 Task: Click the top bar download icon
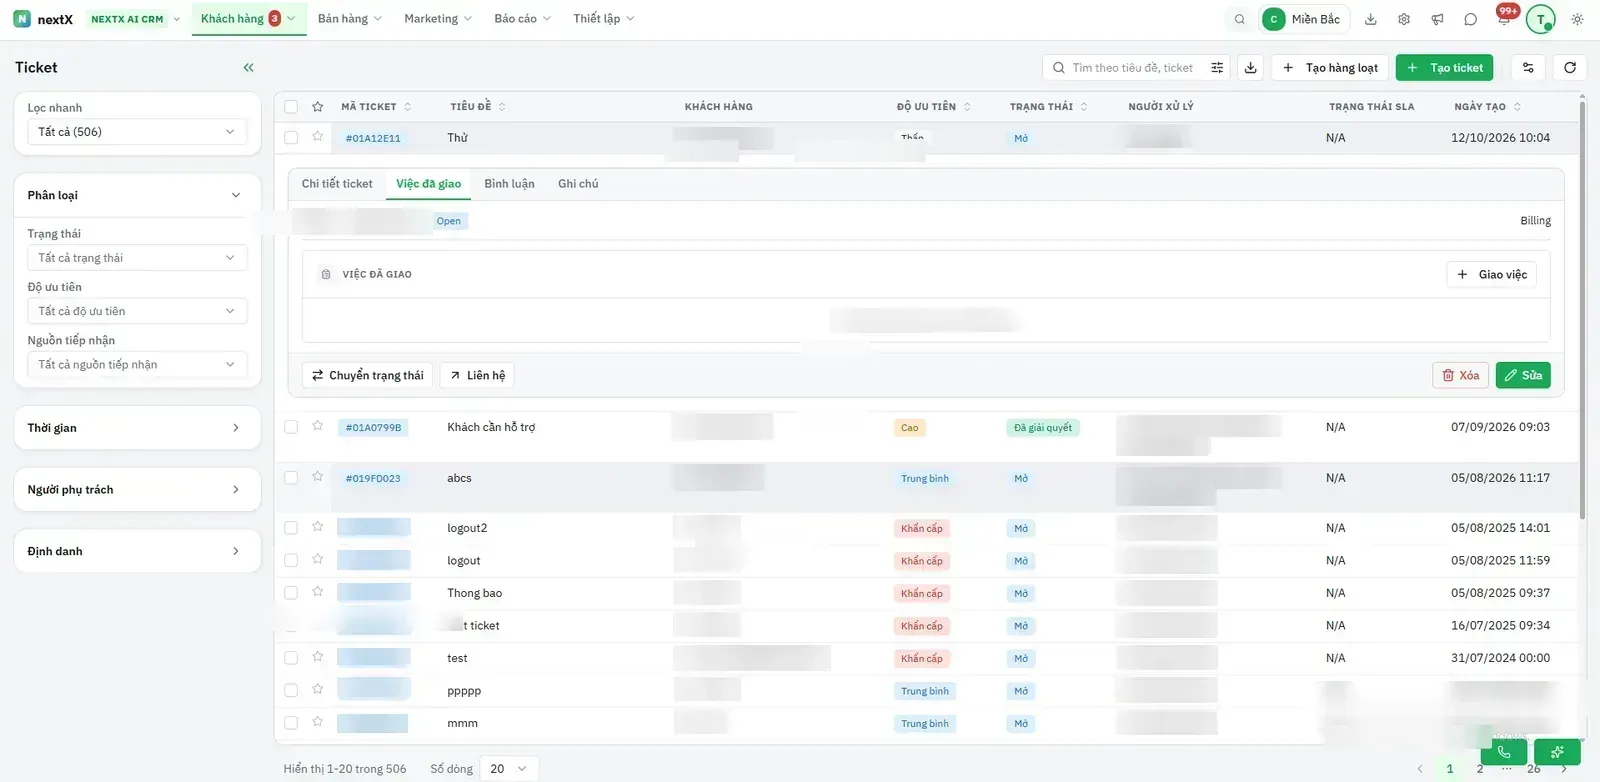coord(1371,19)
